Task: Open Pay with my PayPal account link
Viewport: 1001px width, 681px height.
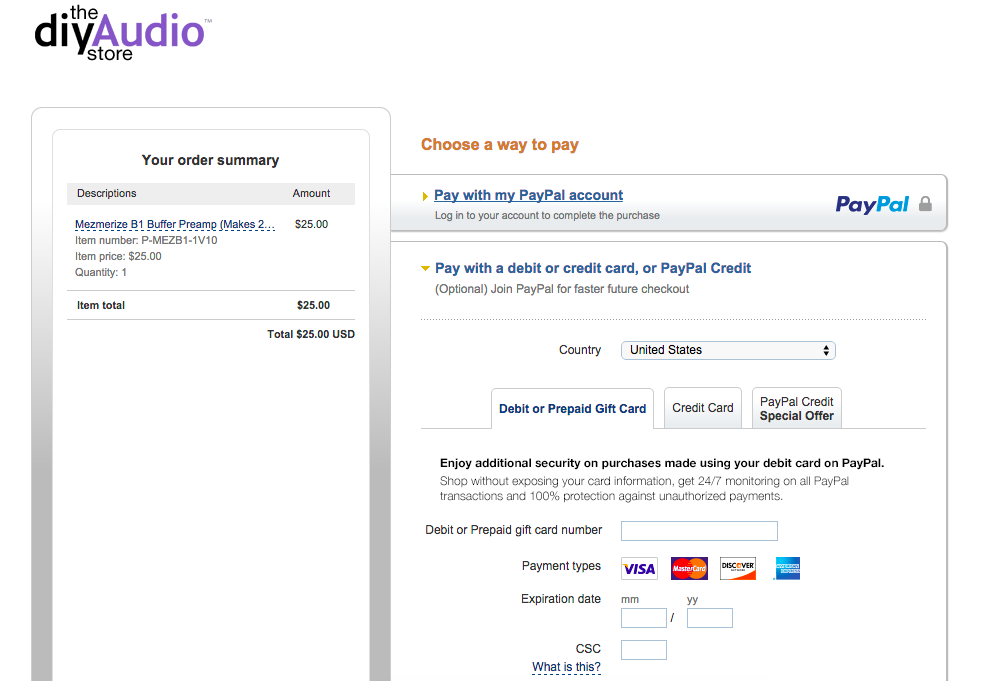Action: pos(529,195)
